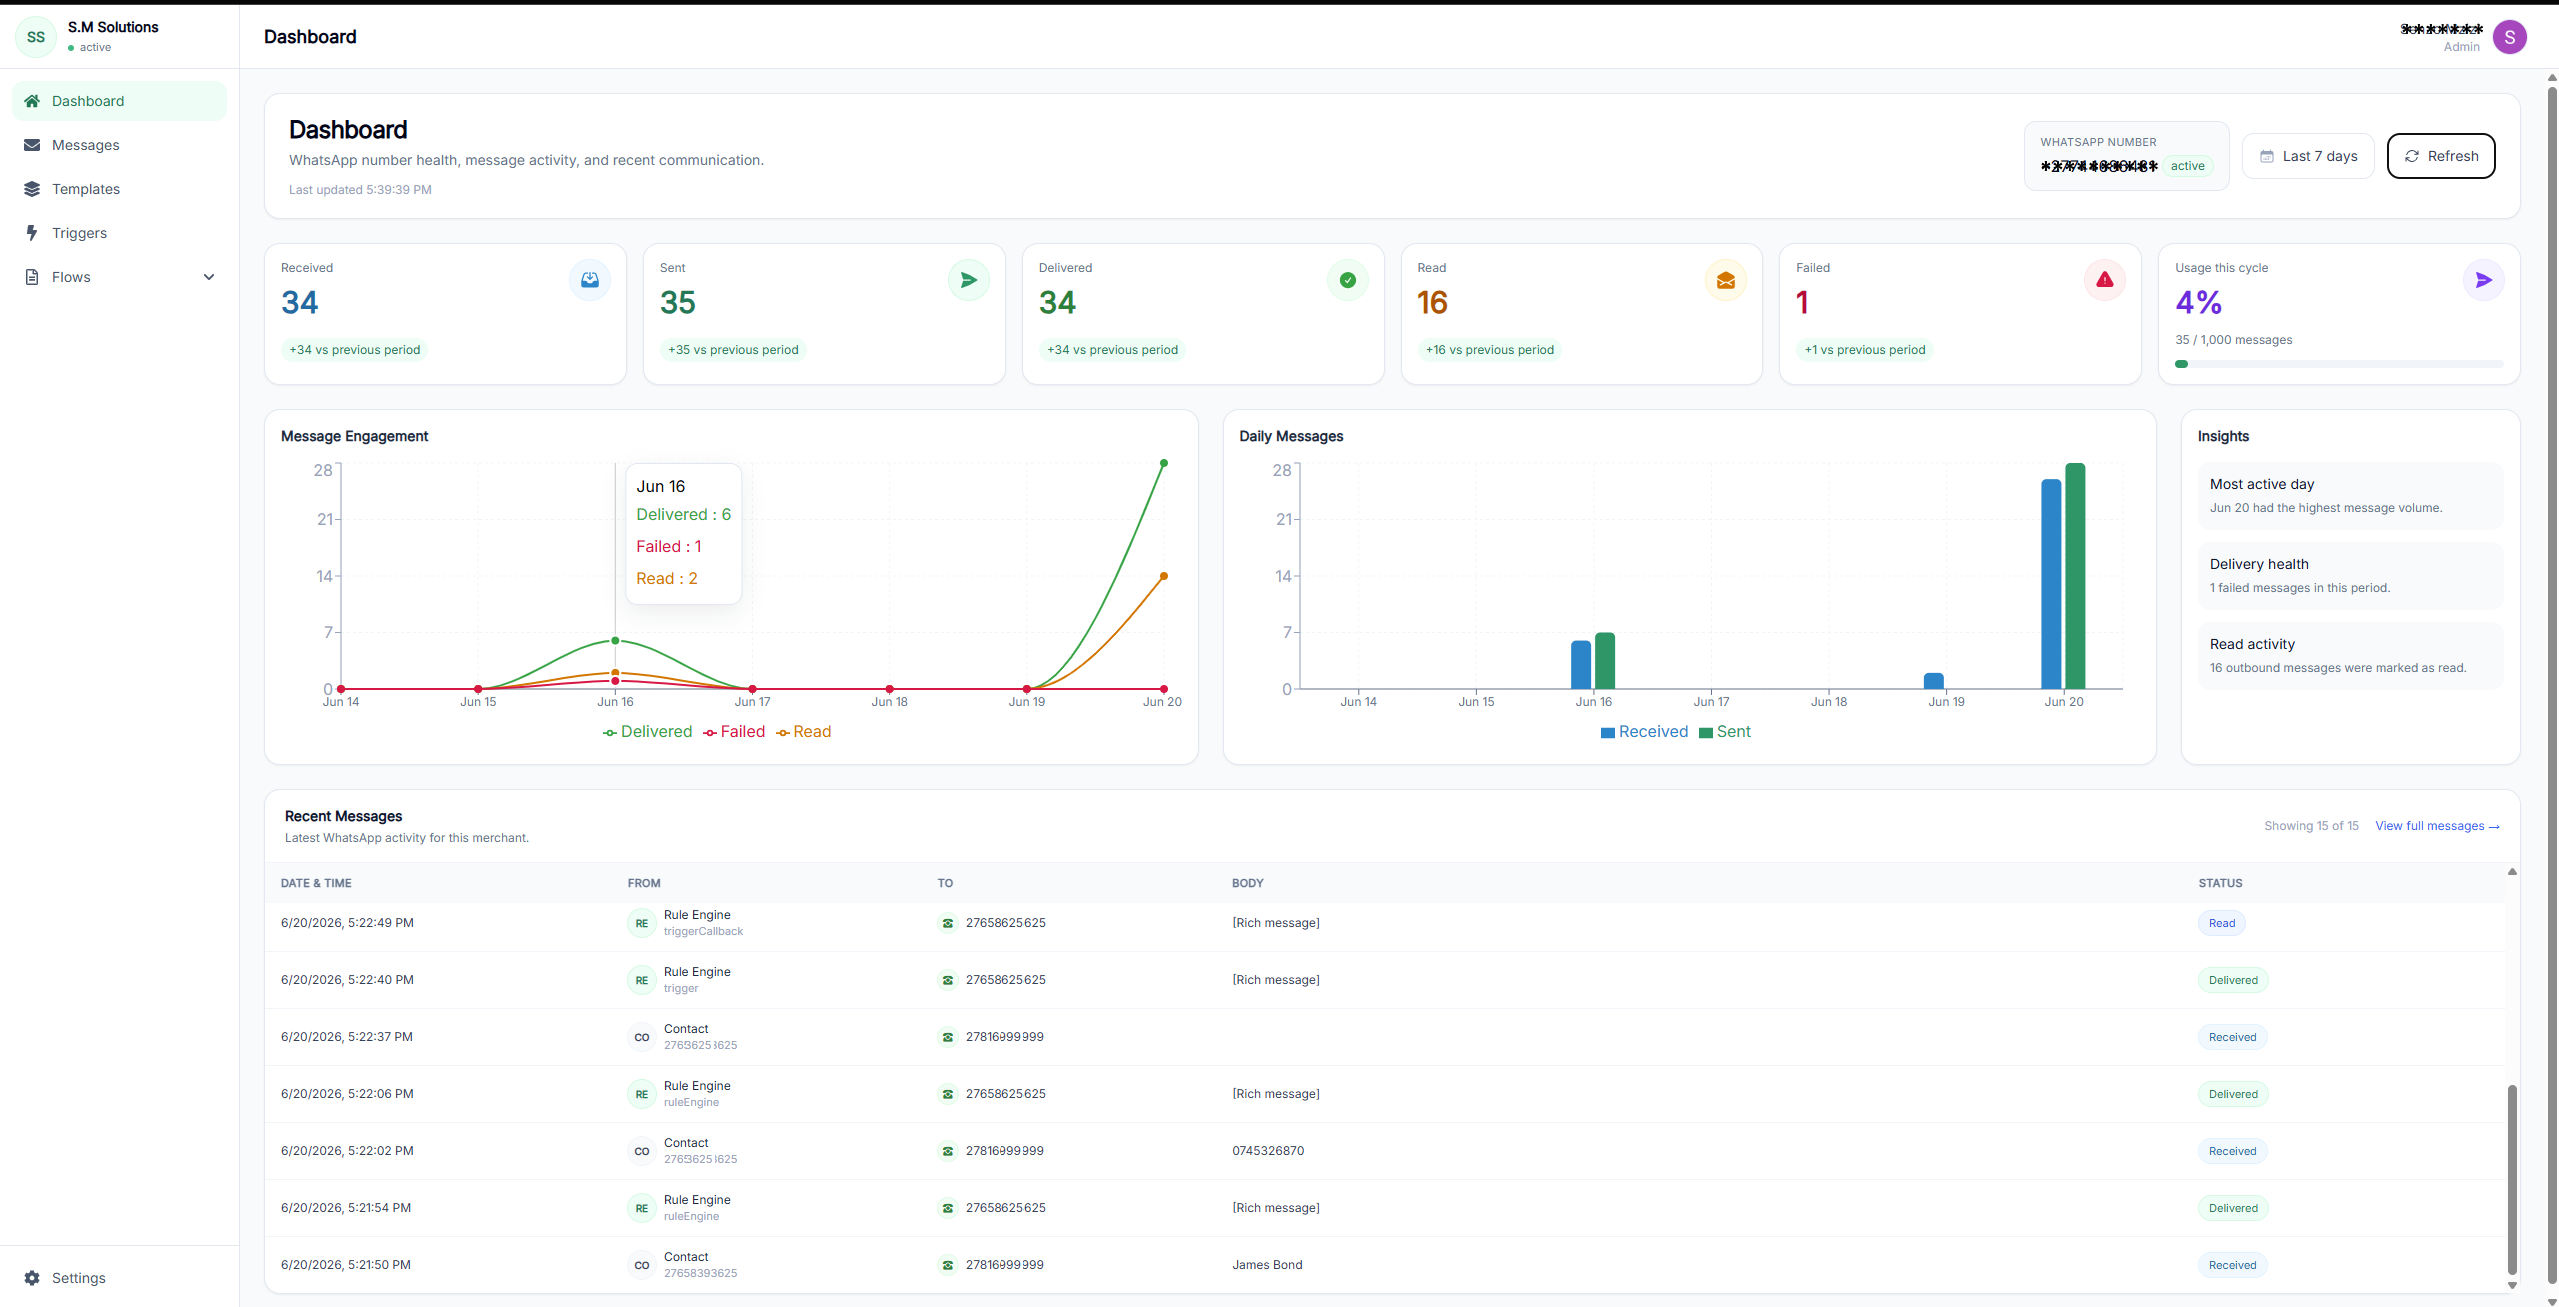Click the Failed warning triangle icon
Viewport: 2559px width, 1307px height.
(2105, 280)
